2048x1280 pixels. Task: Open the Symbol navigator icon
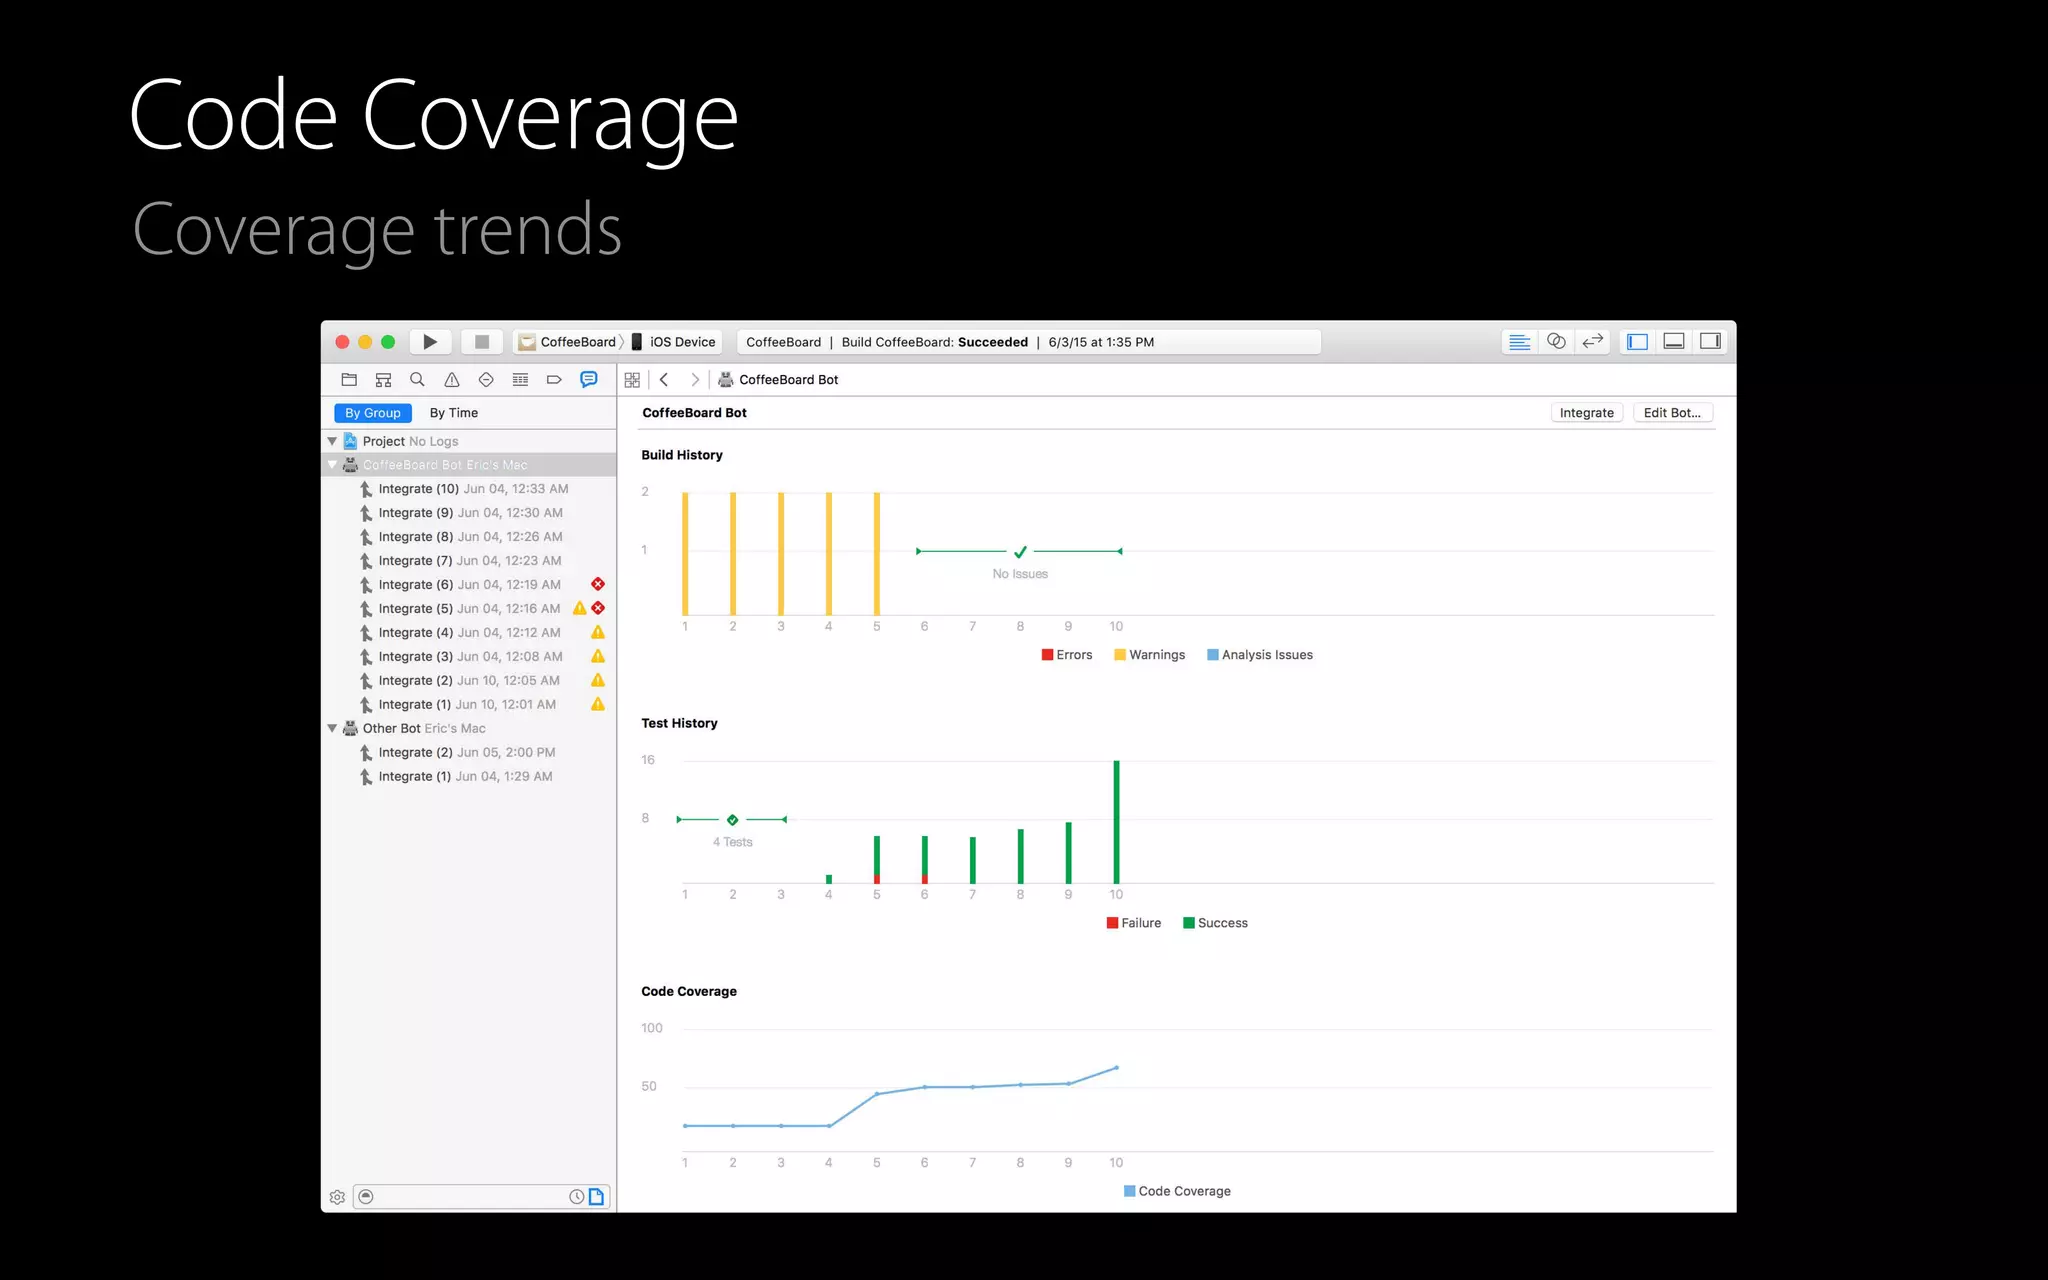(x=383, y=380)
